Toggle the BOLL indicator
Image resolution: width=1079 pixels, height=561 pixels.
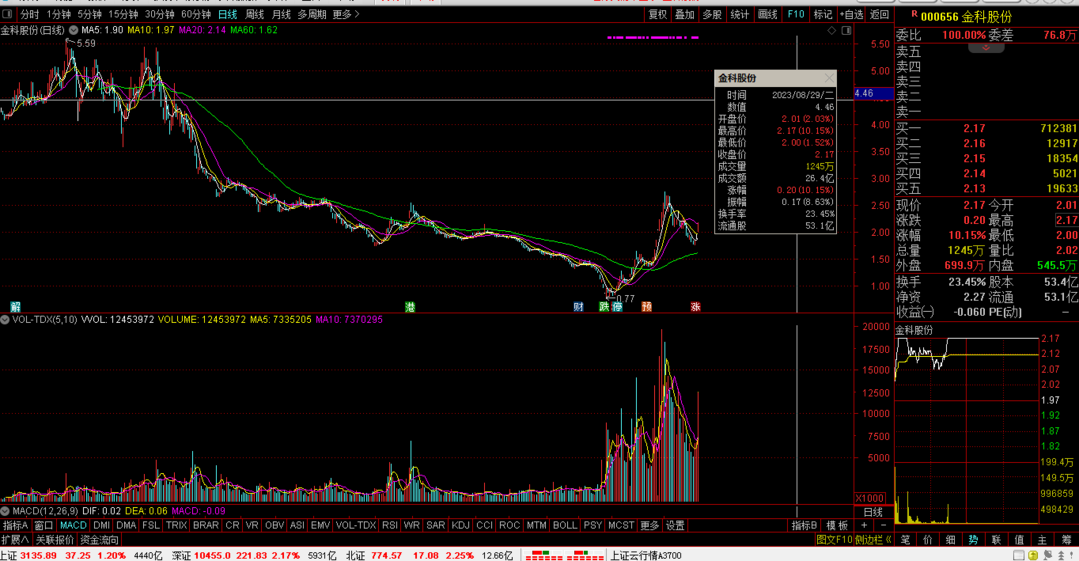(565, 525)
